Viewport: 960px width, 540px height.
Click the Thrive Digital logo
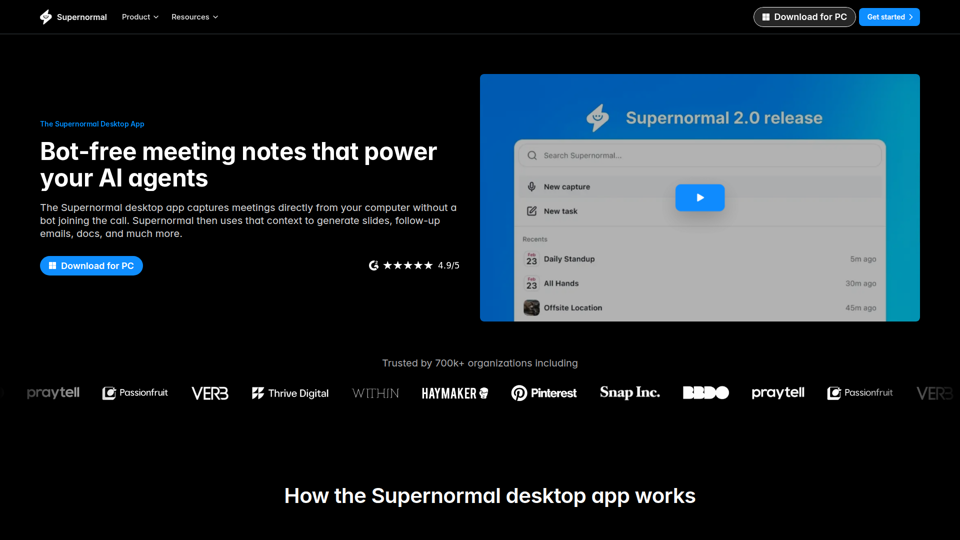[x=290, y=393]
